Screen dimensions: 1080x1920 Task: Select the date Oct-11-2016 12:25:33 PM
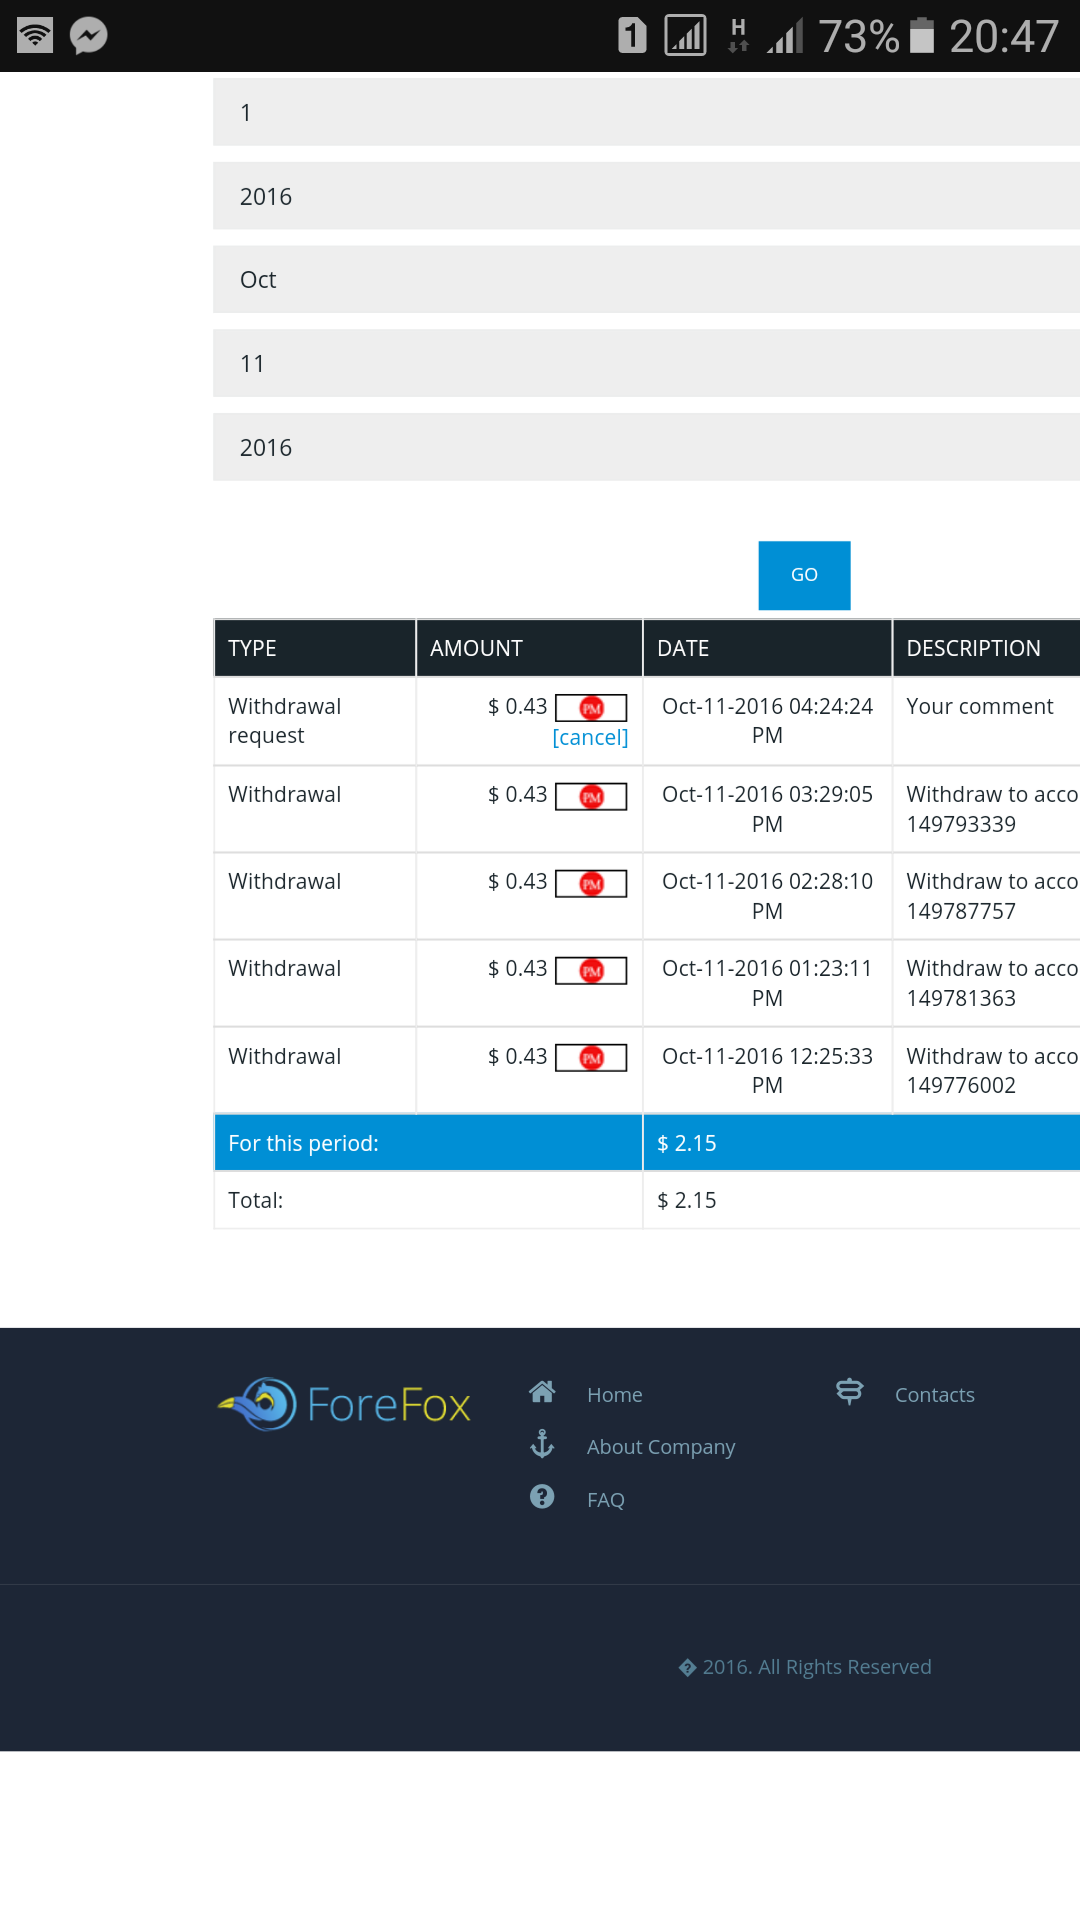pos(767,1071)
